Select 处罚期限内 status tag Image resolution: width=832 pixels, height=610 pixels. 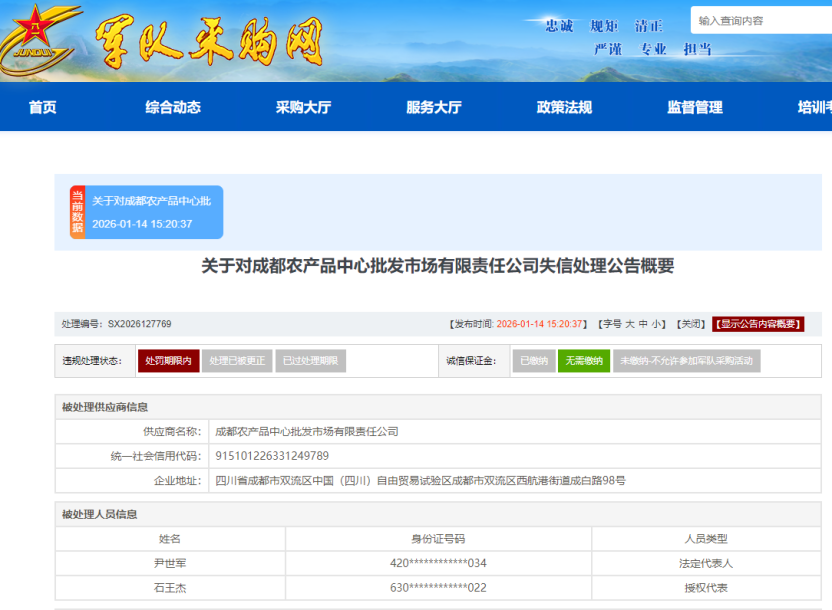point(168,361)
